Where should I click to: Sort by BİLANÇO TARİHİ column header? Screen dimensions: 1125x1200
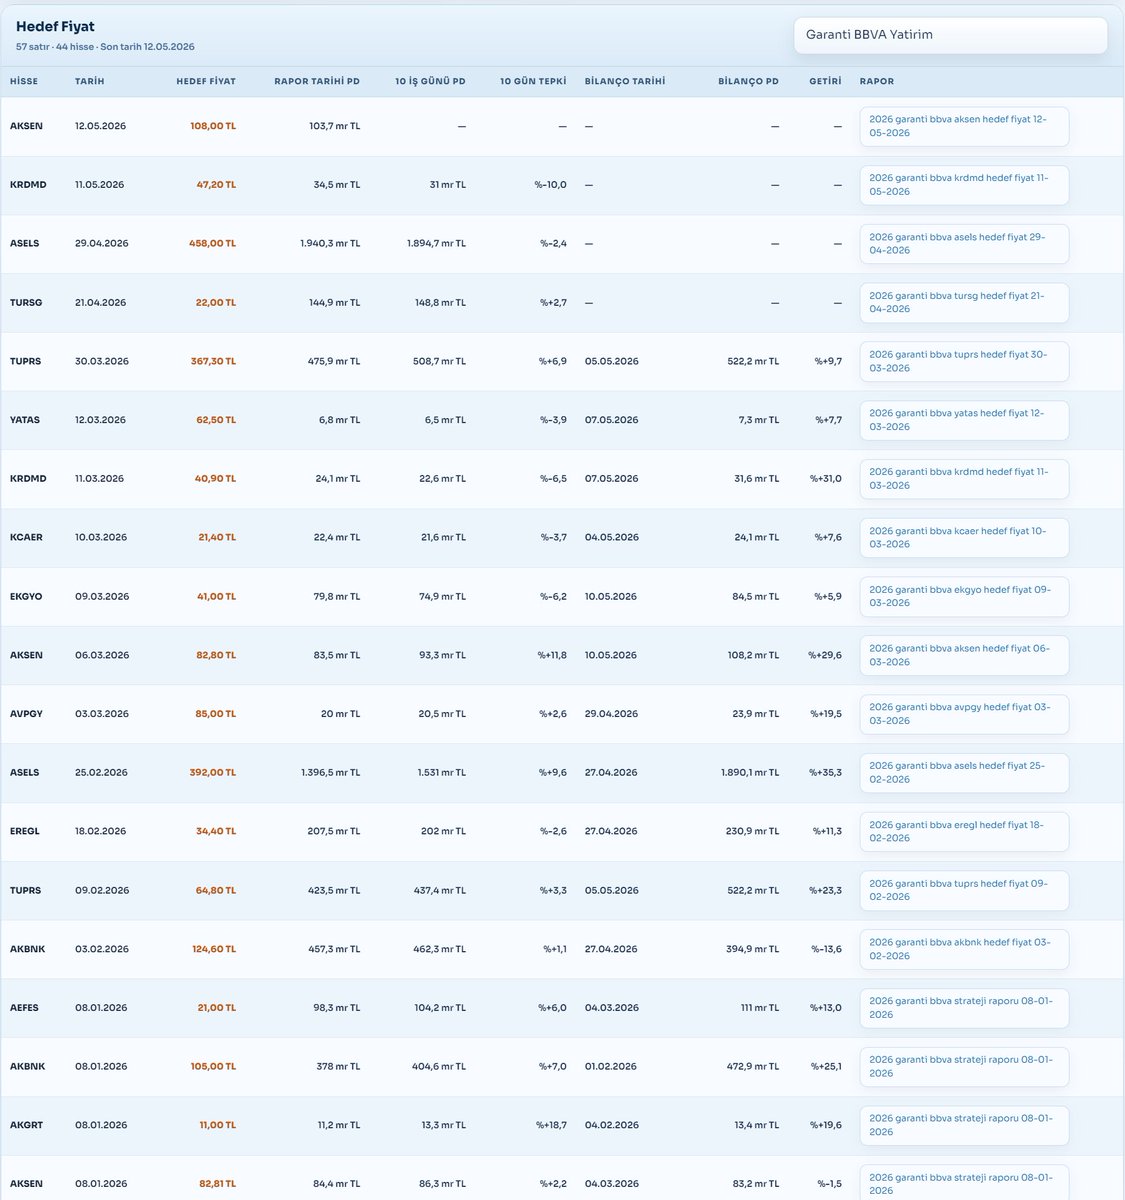[x=625, y=81]
